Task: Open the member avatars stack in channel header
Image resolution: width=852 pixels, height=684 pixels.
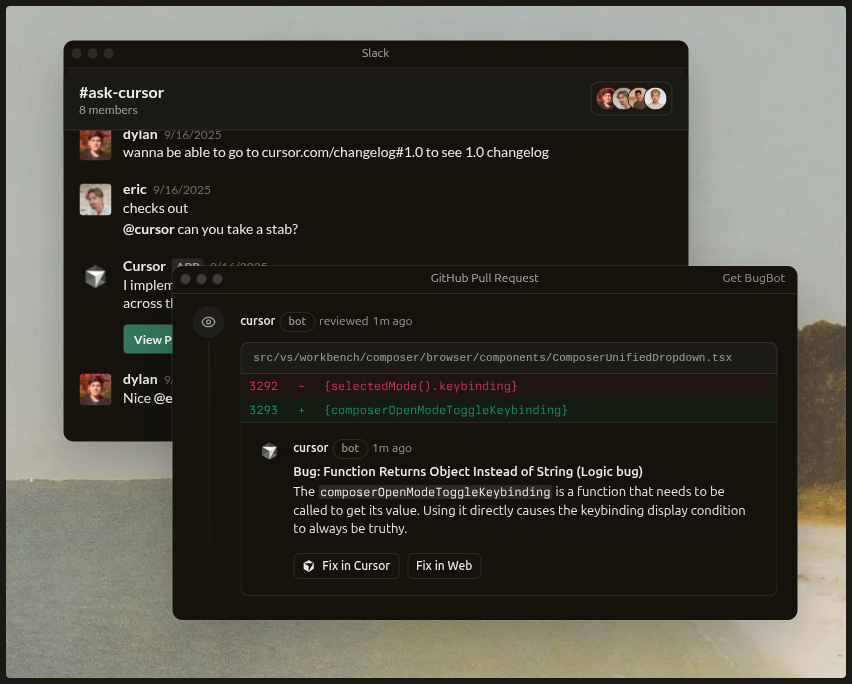Action: coord(631,98)
